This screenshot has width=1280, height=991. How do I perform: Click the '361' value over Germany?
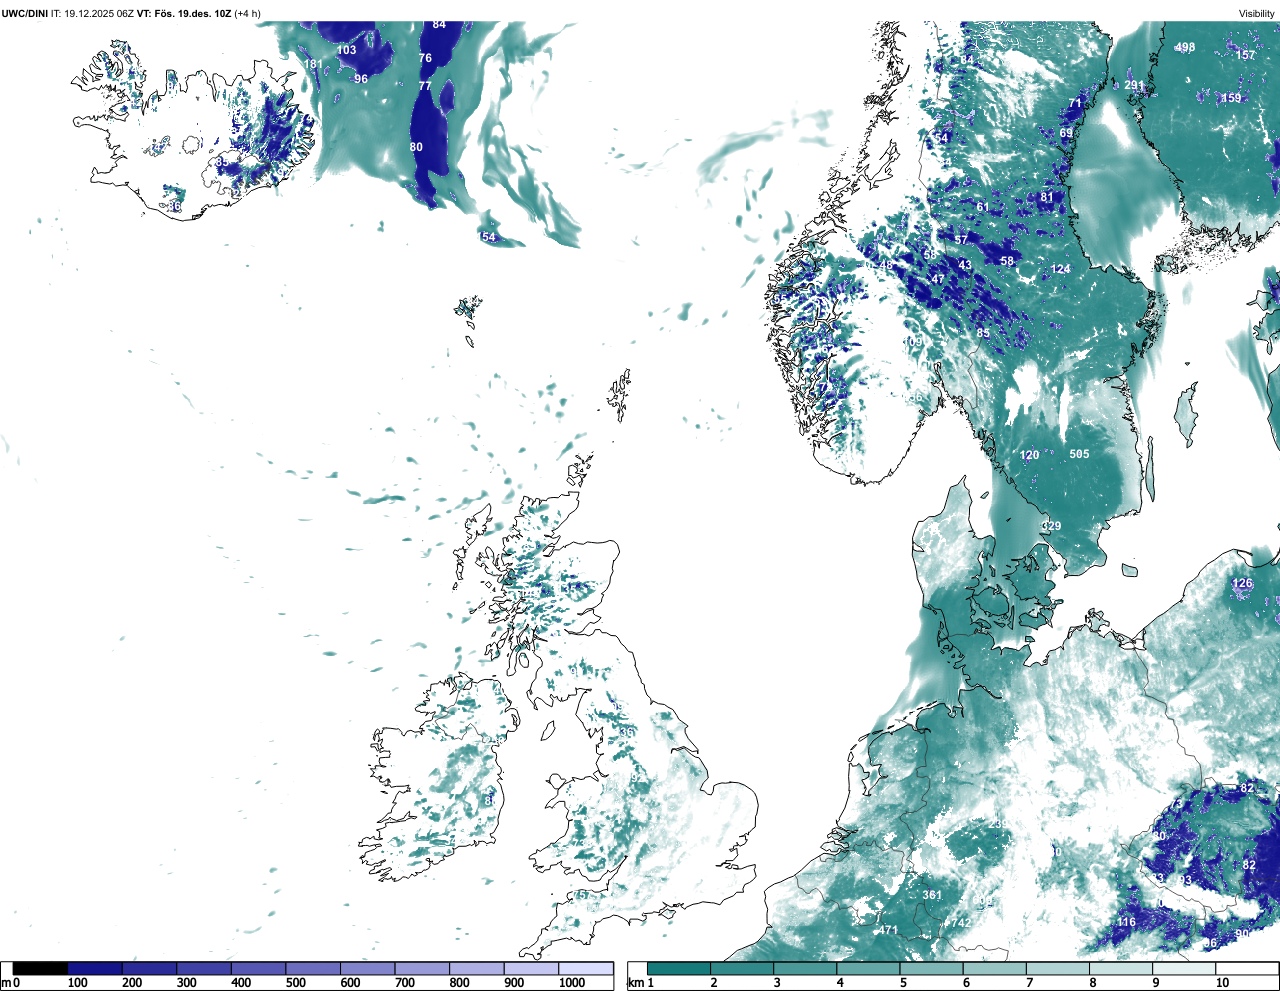pyautogui.click(x=932, y=895)
